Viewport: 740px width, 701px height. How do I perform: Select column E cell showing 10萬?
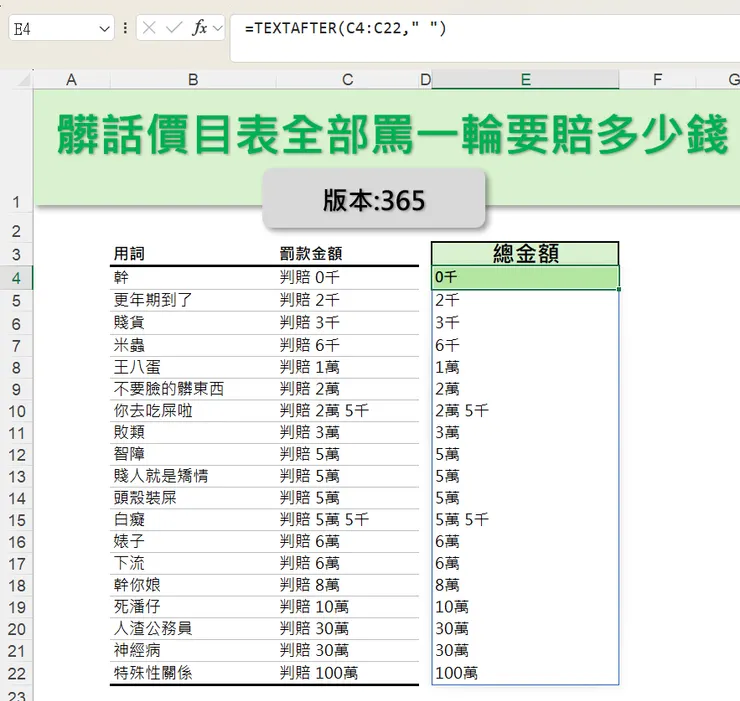525,607
